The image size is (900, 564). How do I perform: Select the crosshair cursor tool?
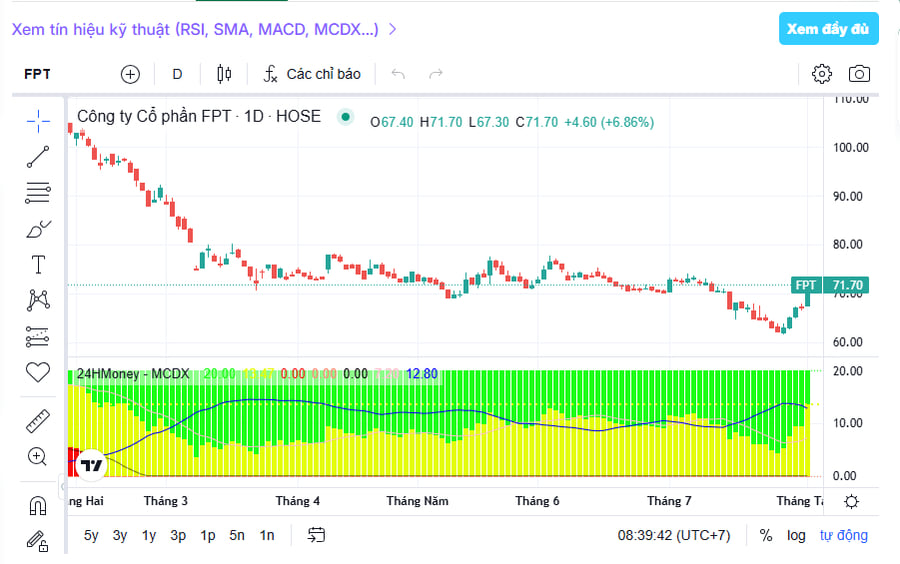pos(38,121)
